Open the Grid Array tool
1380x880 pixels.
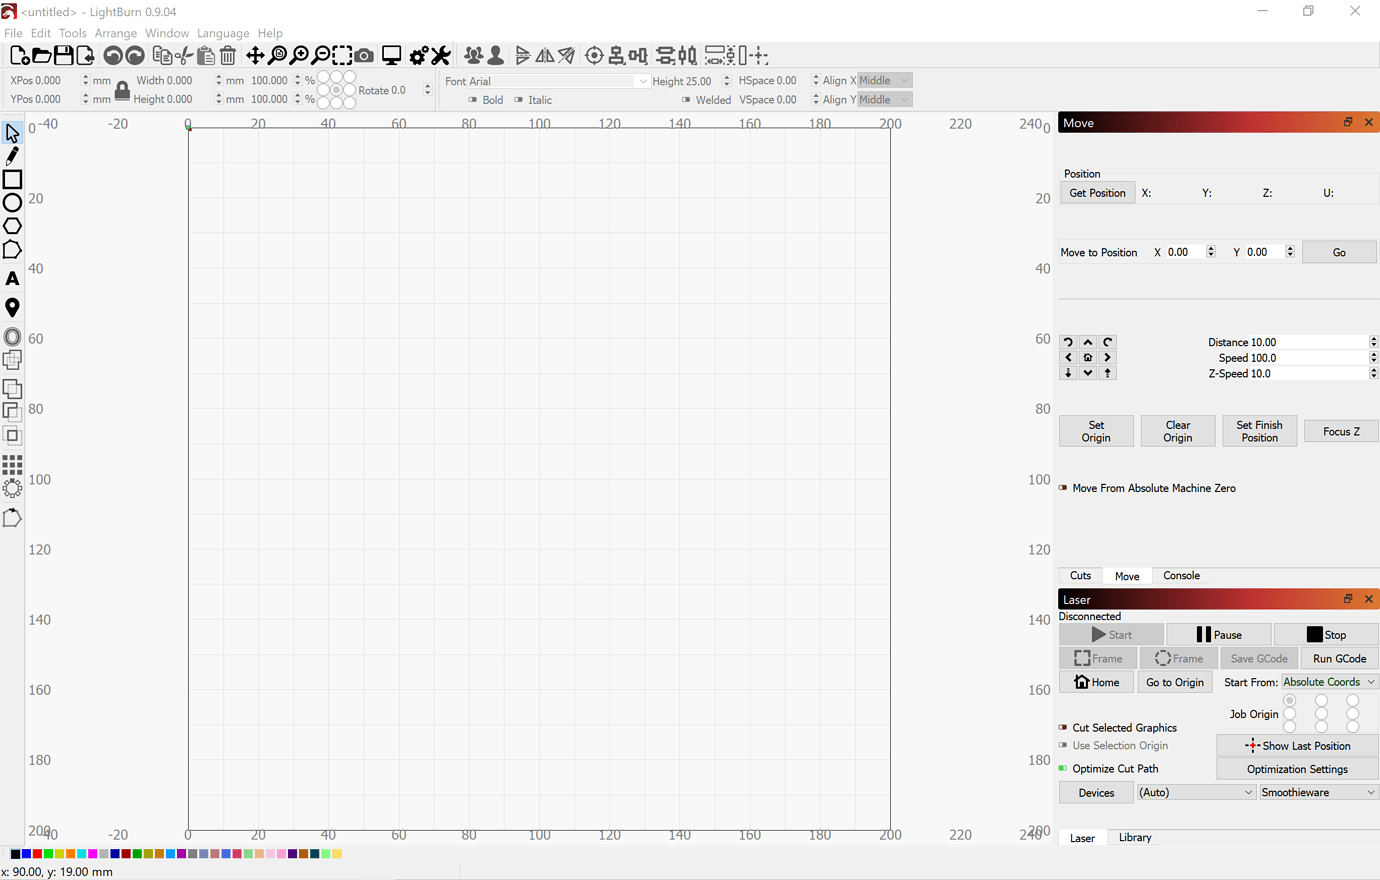12,465
